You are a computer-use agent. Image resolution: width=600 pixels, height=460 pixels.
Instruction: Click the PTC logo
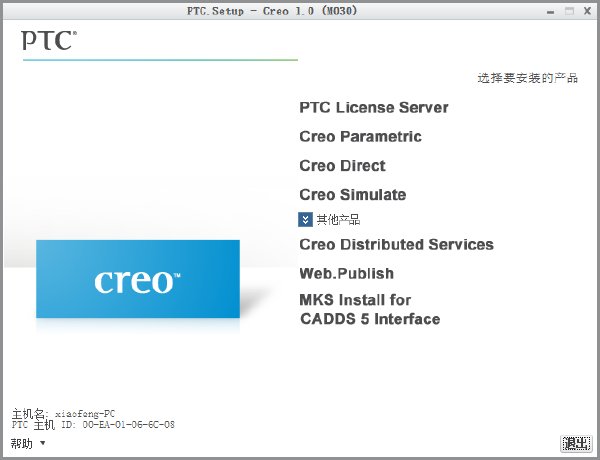pos(49,41)
